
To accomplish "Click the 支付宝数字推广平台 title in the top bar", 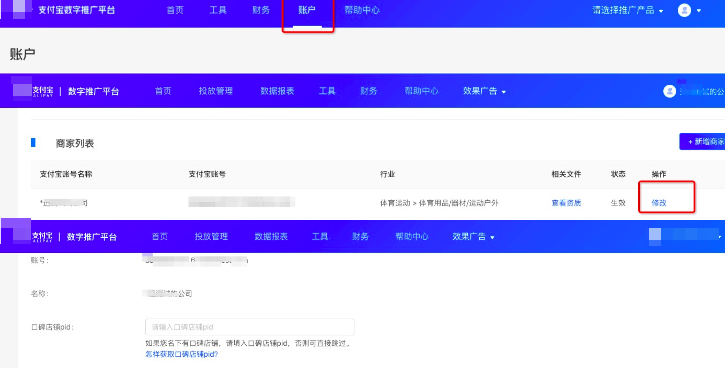I will tap(77, 10).
